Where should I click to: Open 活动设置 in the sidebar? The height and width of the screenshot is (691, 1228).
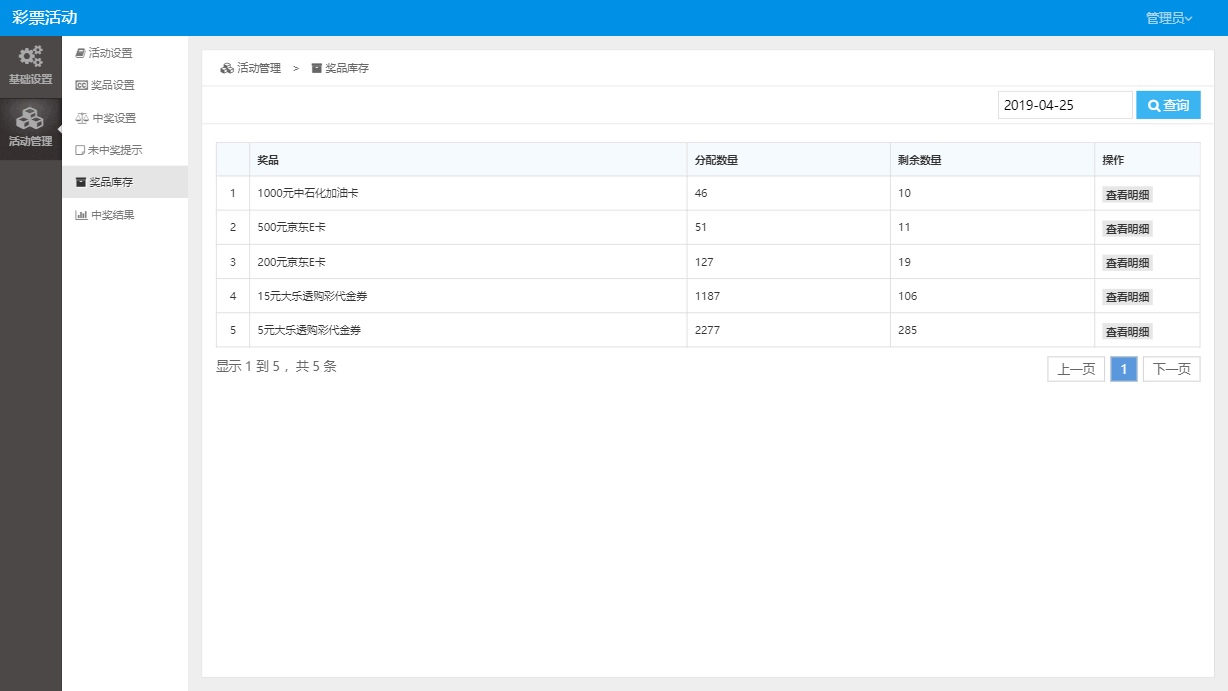[x=109, y=53]
